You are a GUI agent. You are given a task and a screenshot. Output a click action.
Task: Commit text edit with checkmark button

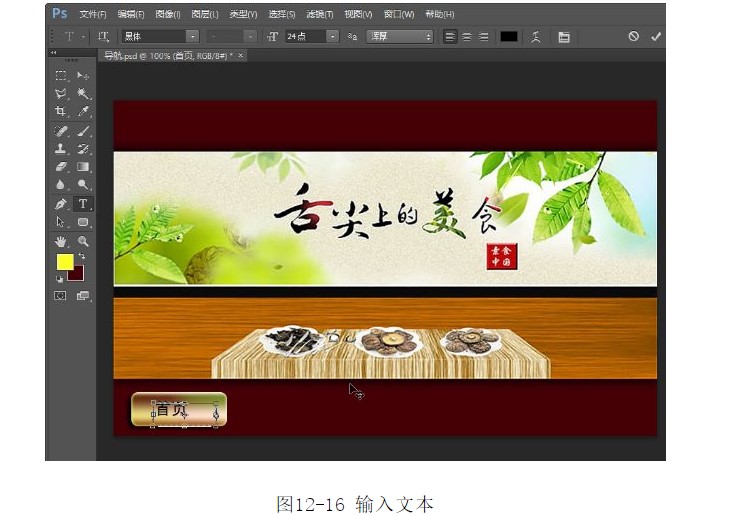pos(655,36)
